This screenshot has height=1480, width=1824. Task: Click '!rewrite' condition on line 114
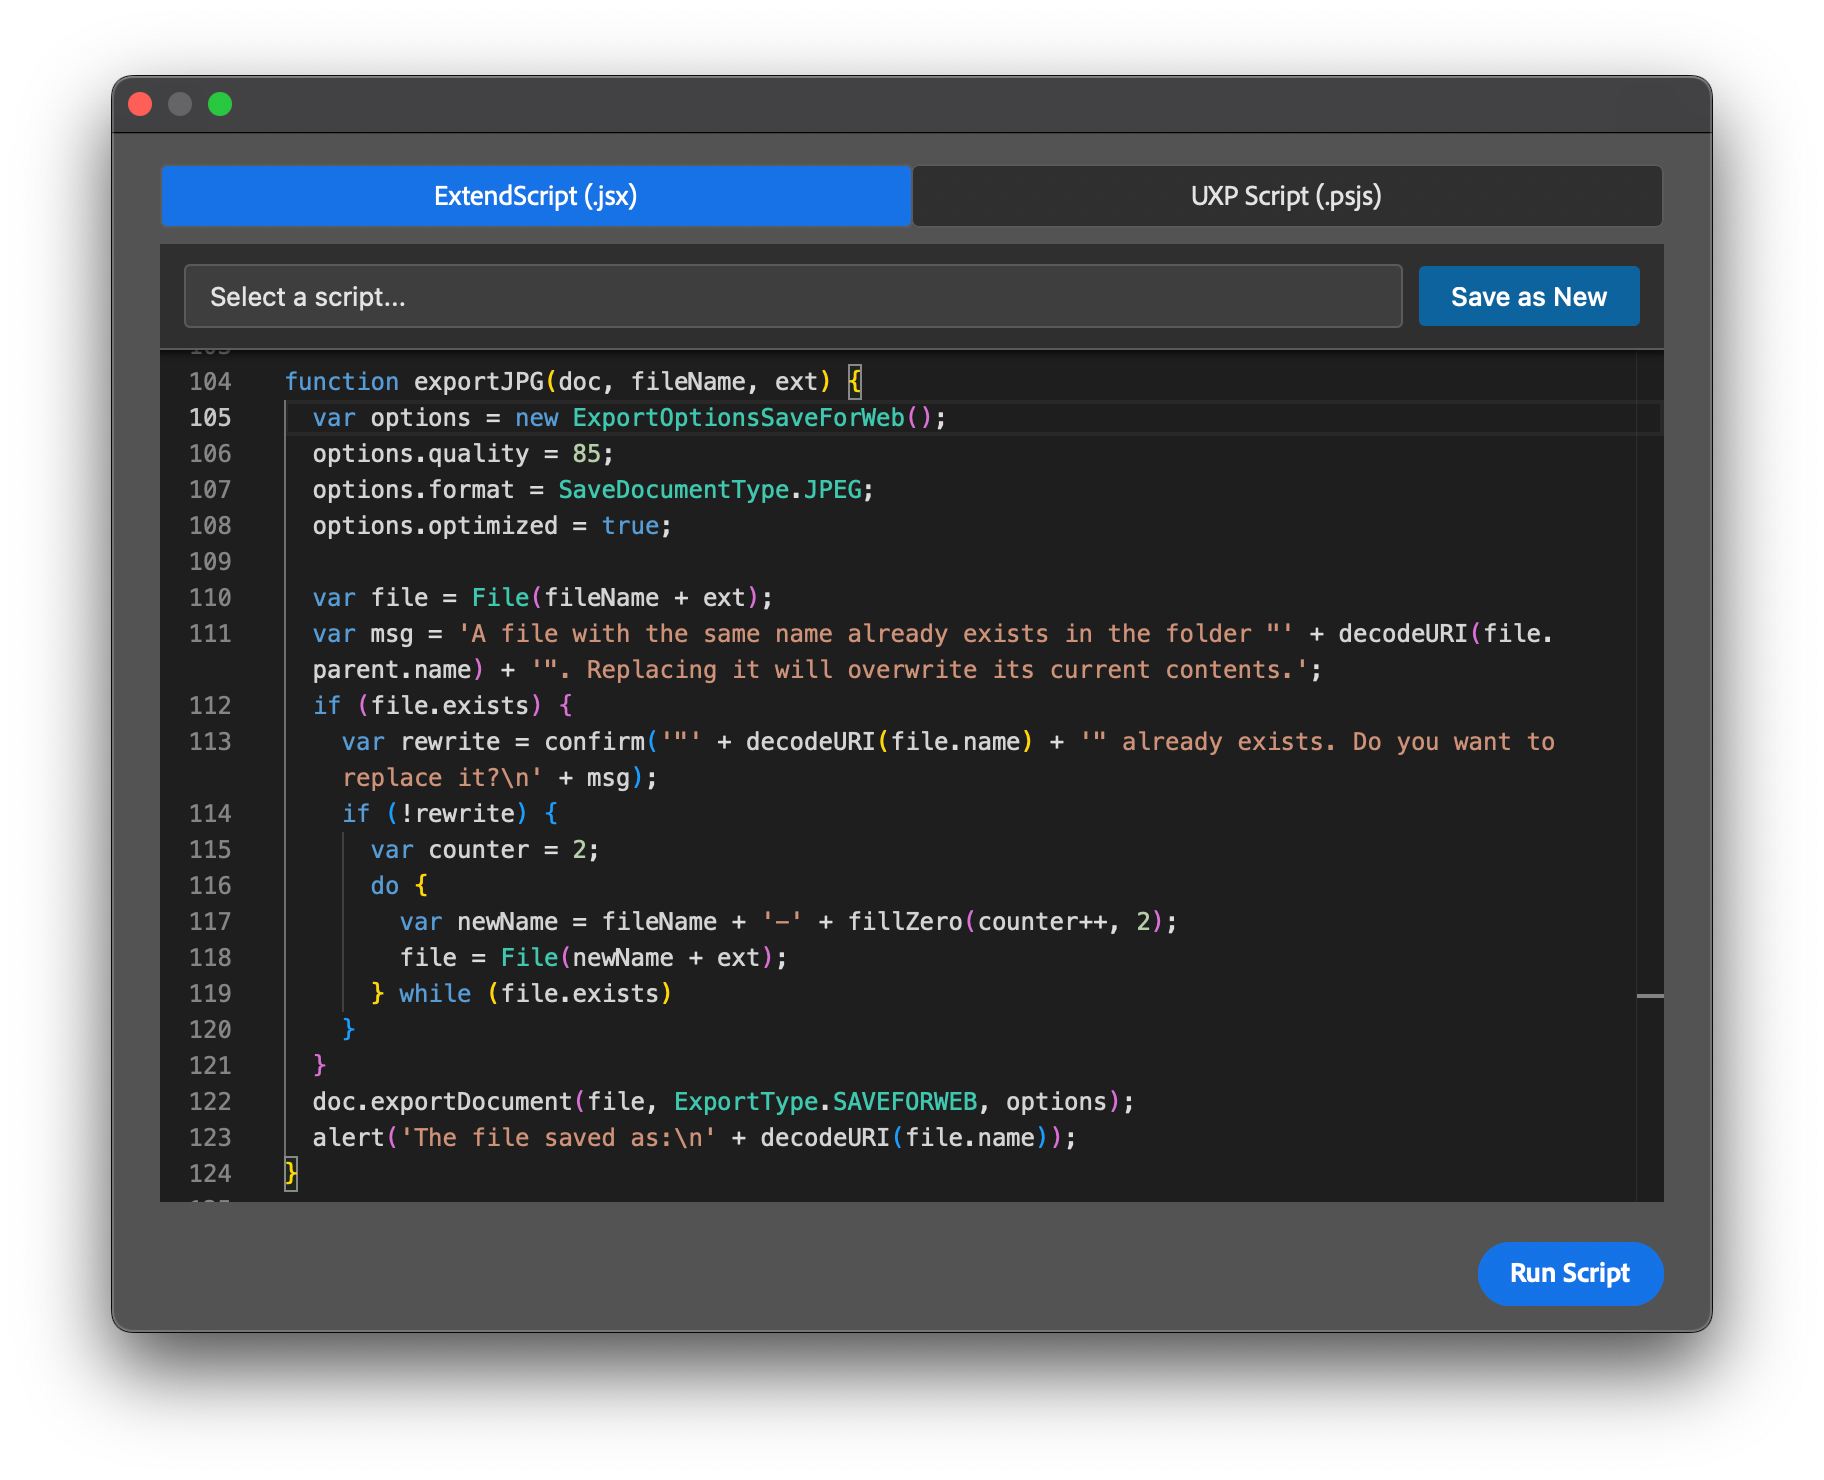pyautogui.click(x=457, y=813)
